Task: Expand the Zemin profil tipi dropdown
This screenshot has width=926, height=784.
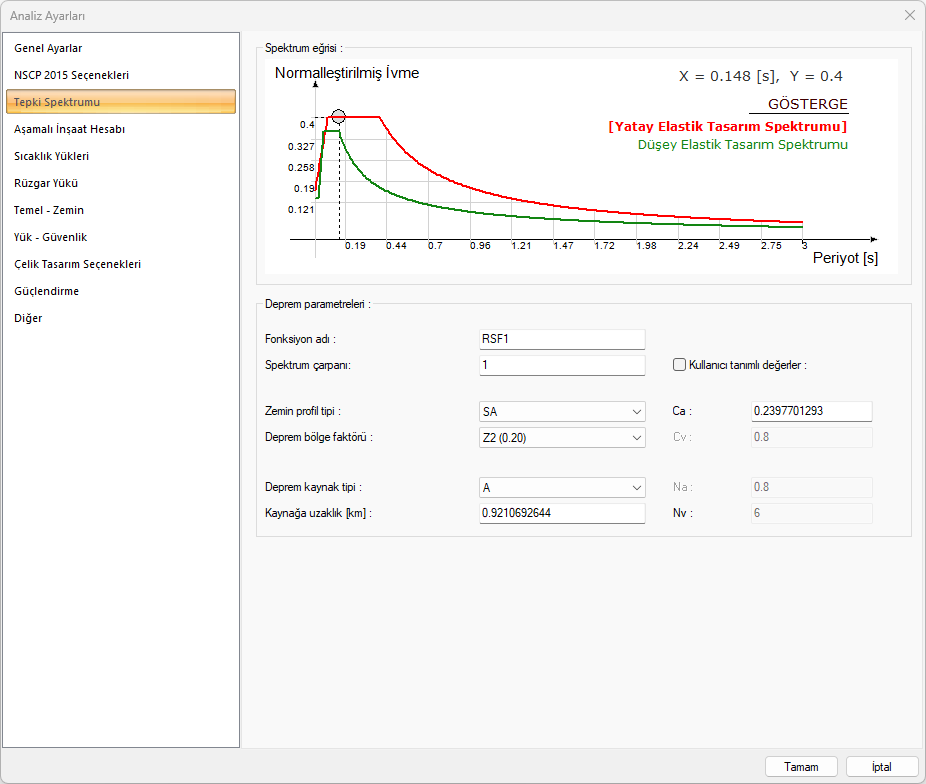Action: 562,412
